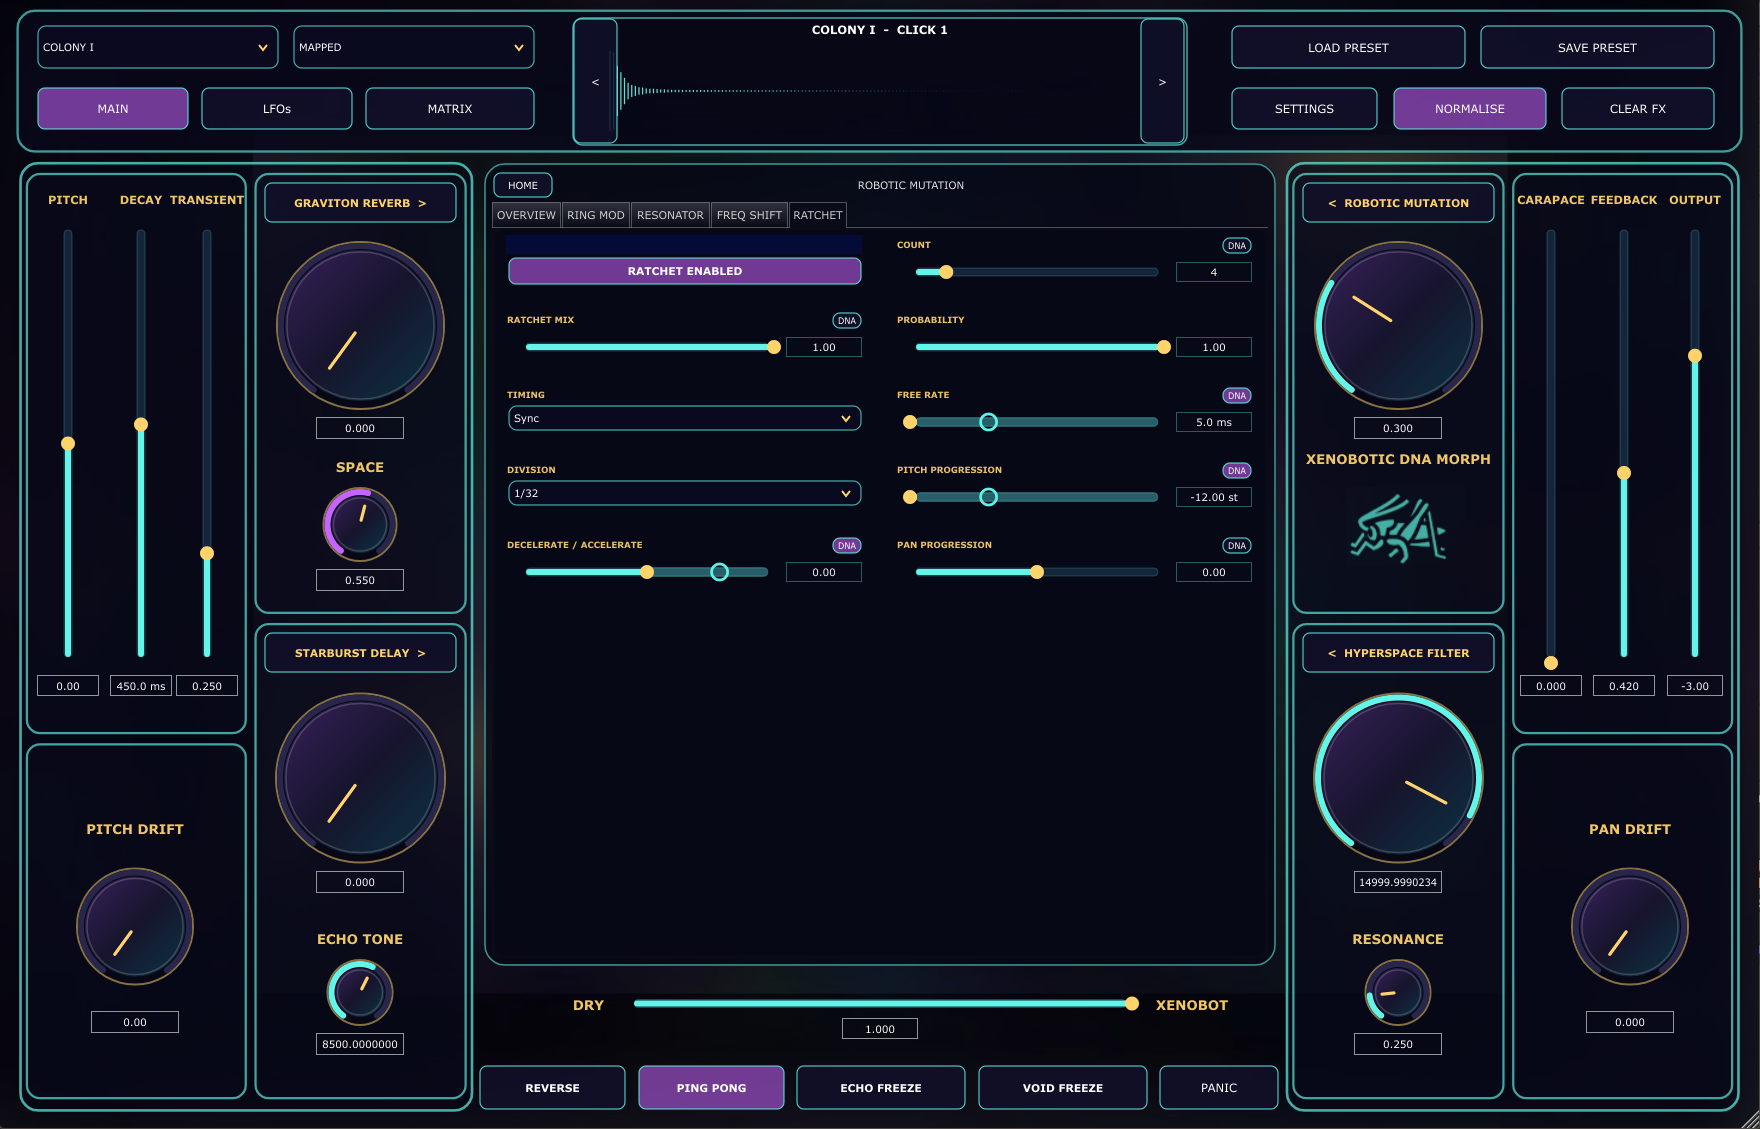
Task: Click the Probability slider handle
Action: coord(1164,347)
